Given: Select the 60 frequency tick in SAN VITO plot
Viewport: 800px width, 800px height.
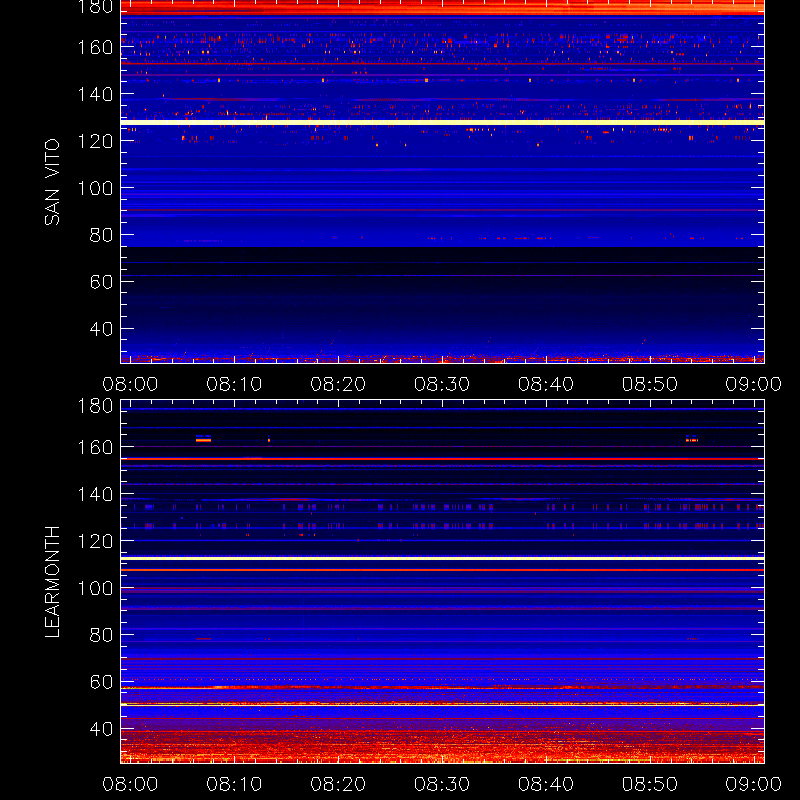Looking at the screenshot, I should (x=101, y=282).
